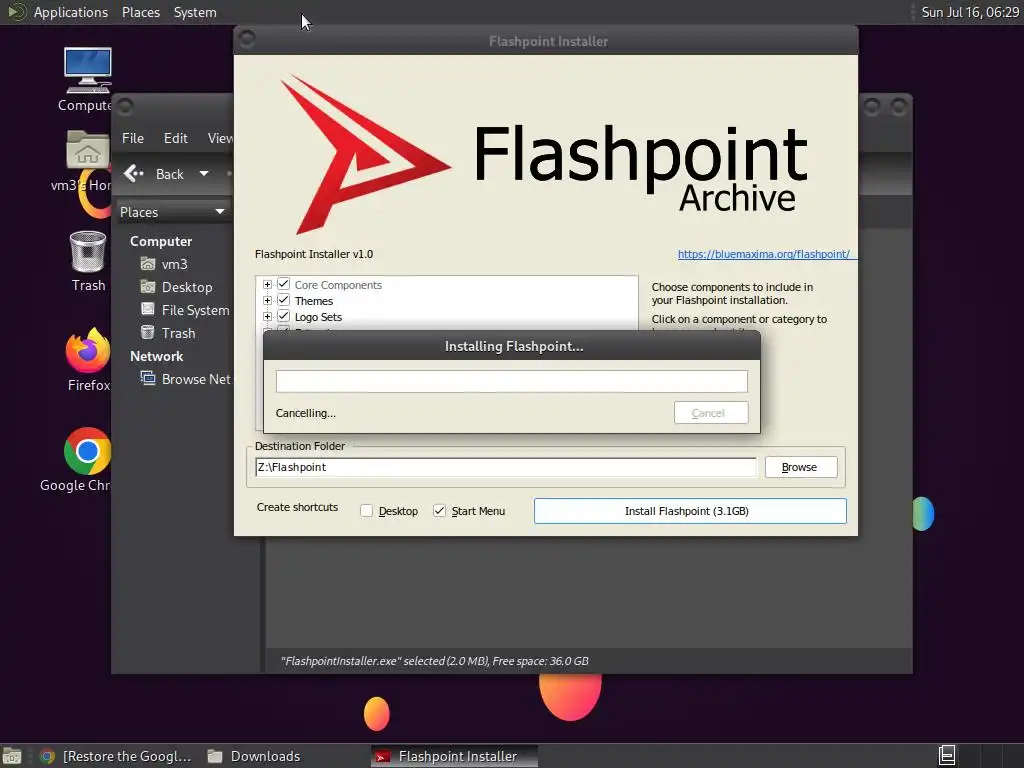Click workspace switcher icon bottom right
Viewport: 1024px width, 768px height.
pos(947,756)
